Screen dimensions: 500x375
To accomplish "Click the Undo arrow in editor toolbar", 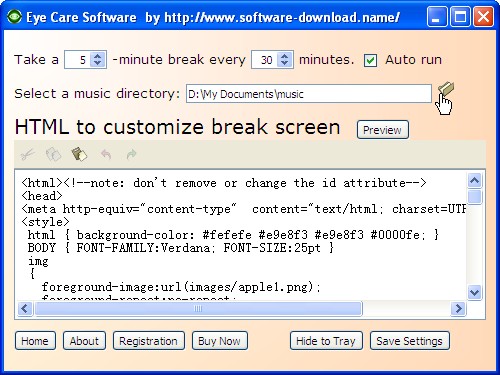I will [106, 154].
